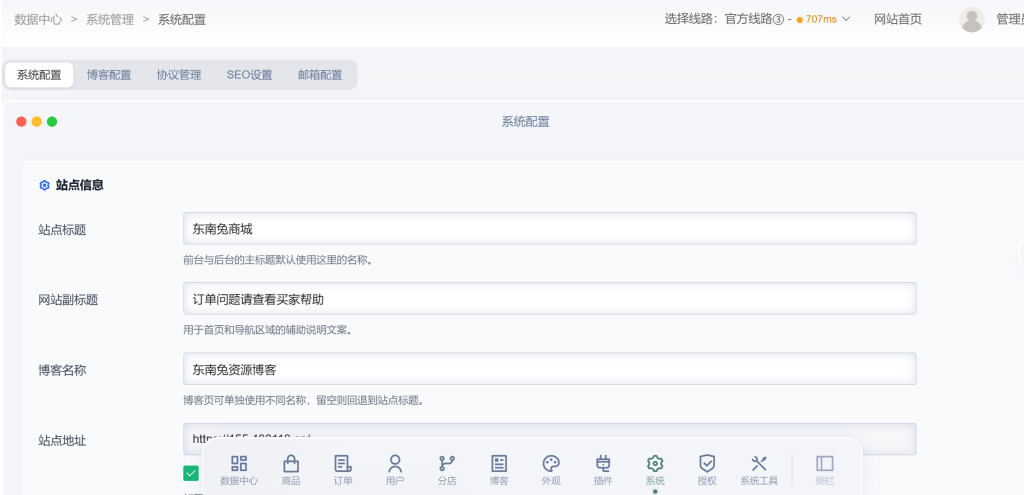The image size is (1024, 495).
Task: Click the 站点地址 input field
Action: 550,439
